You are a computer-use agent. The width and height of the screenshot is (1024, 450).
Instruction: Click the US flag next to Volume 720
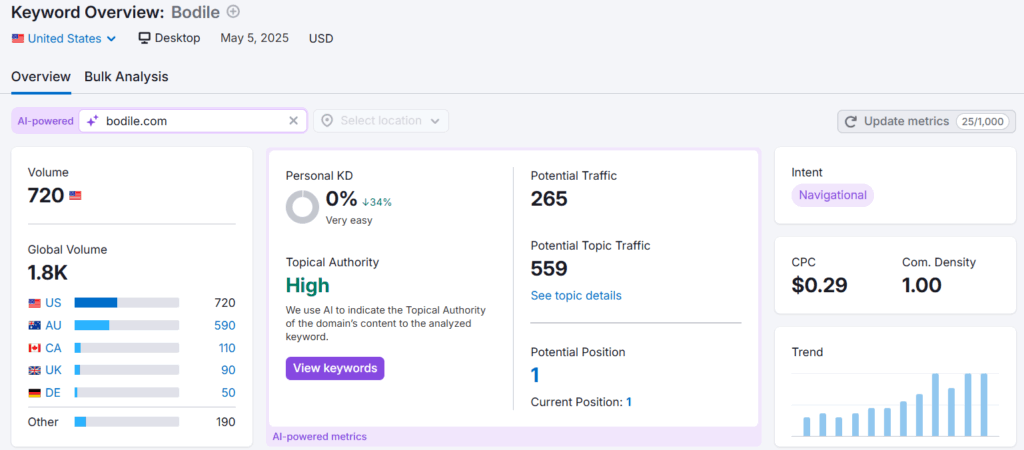point(75,195)
